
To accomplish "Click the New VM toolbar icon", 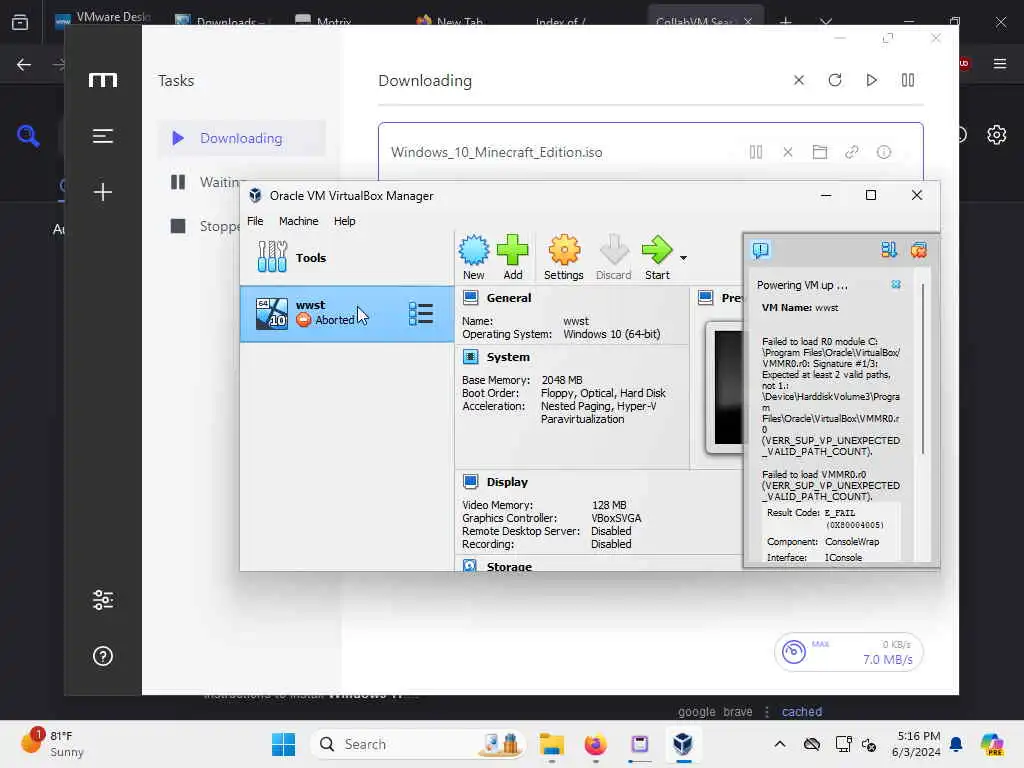I will click(473, 257).
